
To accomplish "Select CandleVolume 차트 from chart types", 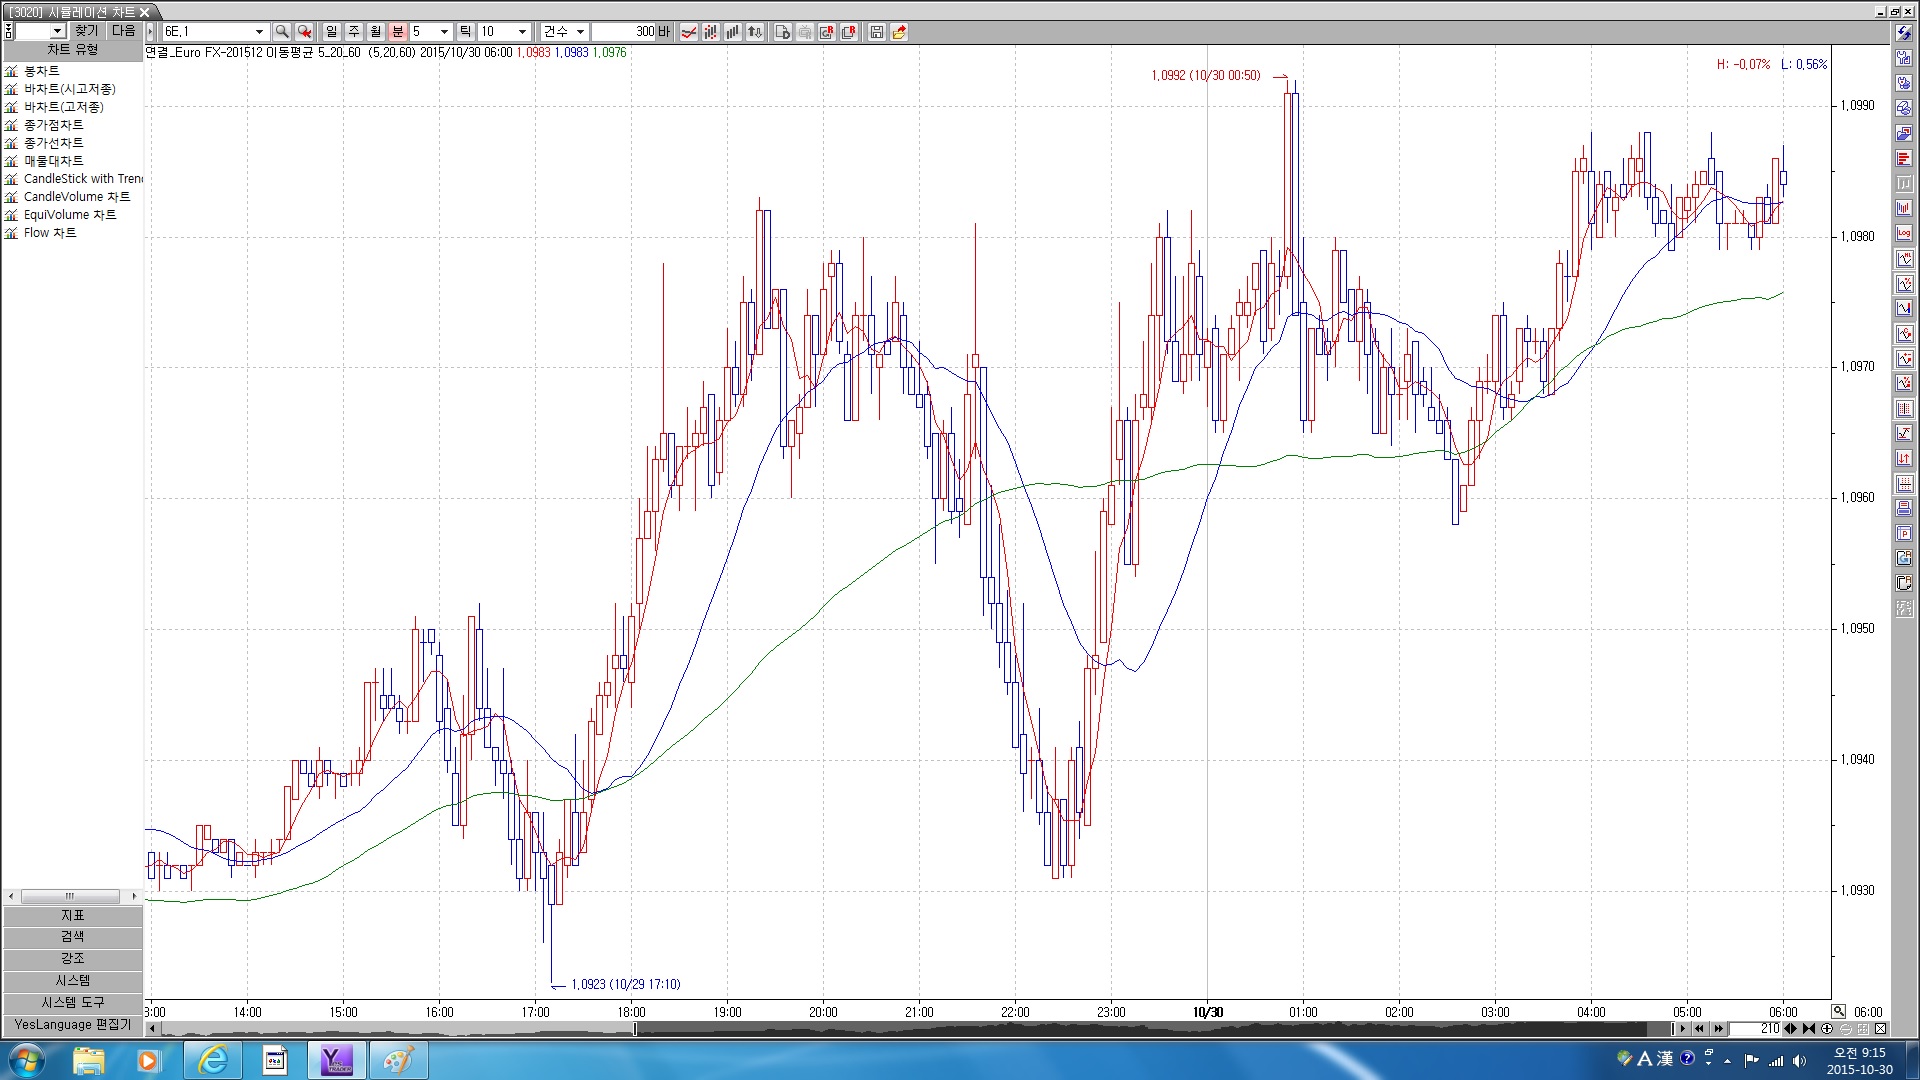I will [x=77, y=197].
